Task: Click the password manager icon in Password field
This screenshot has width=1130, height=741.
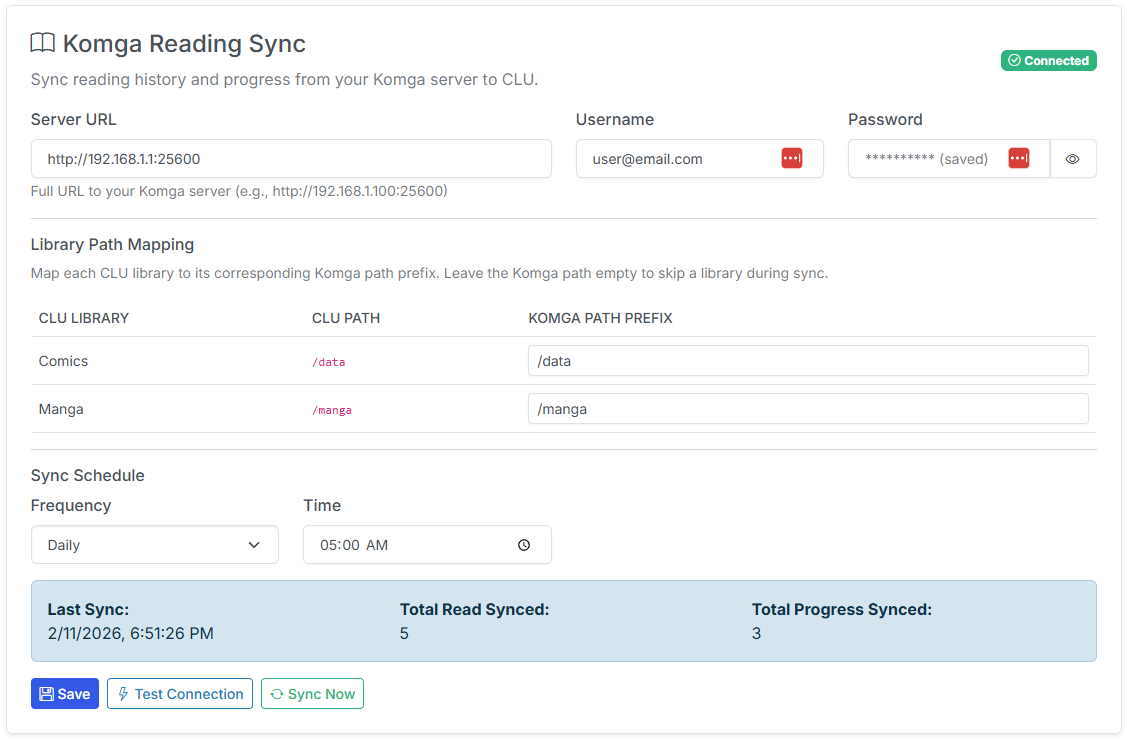Action: 1018,158
